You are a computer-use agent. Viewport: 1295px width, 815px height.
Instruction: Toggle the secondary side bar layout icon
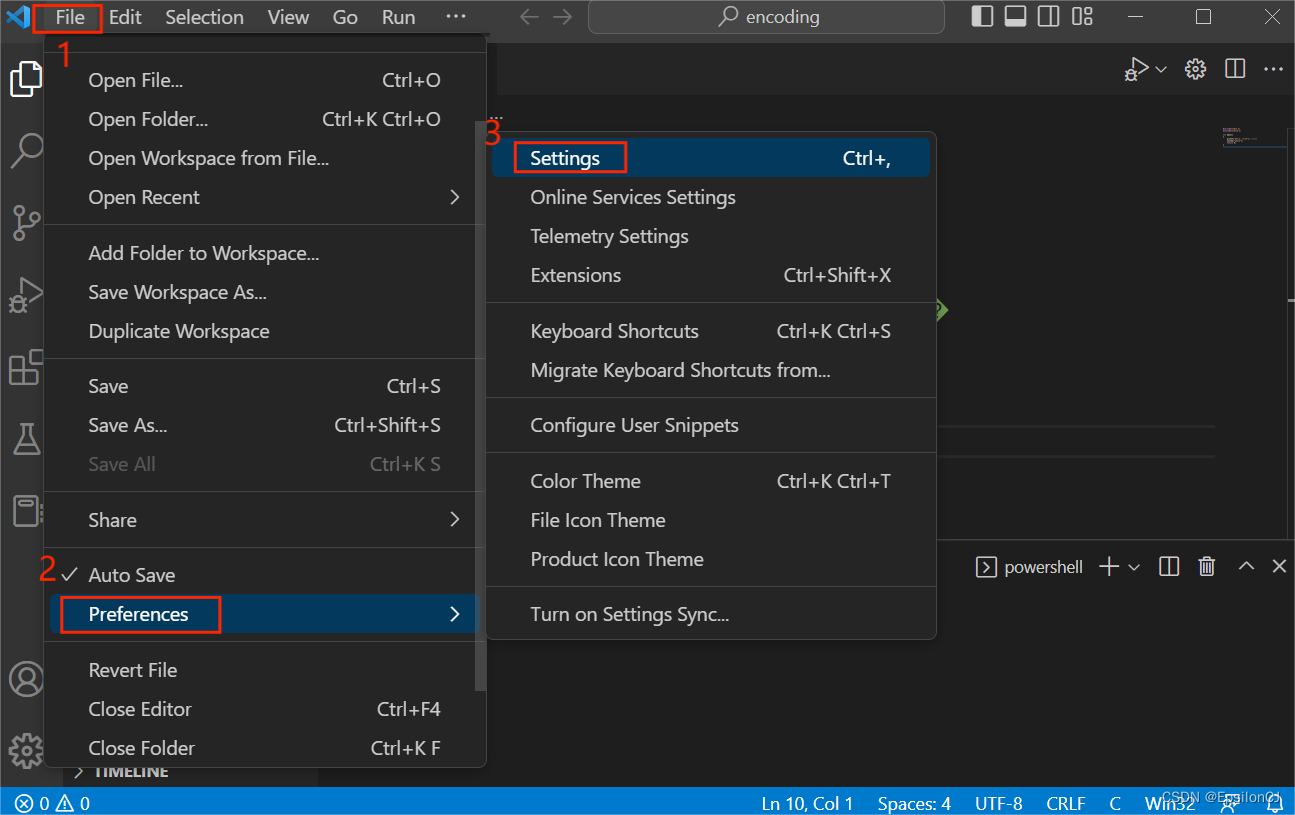tap(1049, 16)
